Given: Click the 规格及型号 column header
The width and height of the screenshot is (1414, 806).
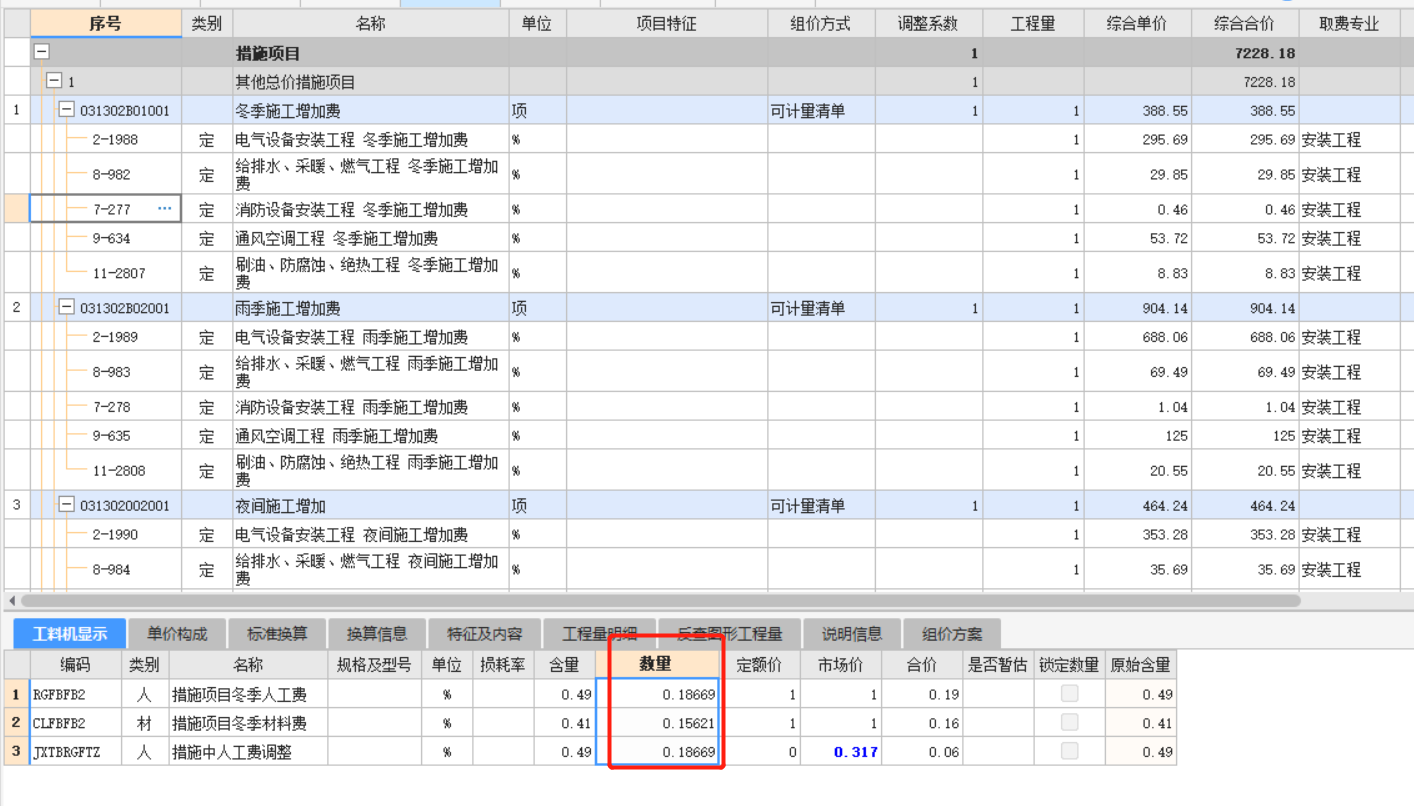Looking at the screenshot, I should pos(374,664).
